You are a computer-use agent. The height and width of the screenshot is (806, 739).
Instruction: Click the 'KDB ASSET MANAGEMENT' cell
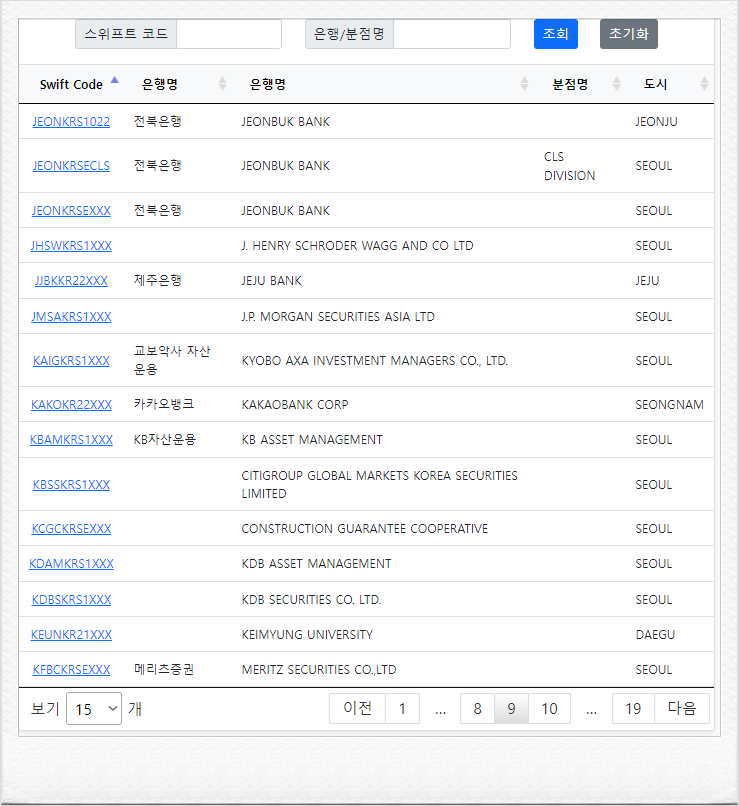coord(316,564)
